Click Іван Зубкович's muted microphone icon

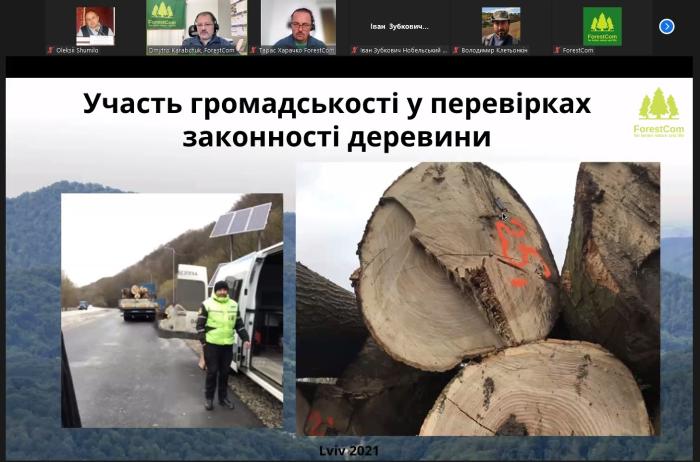(x=354, y=50)
